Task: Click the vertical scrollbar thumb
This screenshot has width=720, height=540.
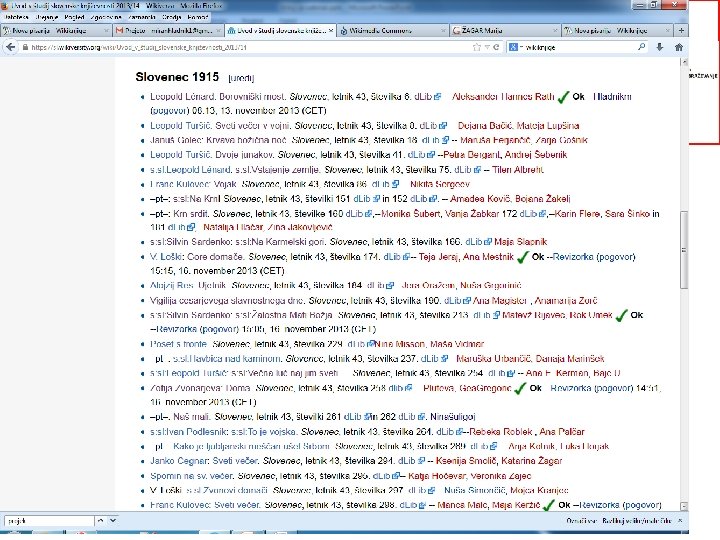Action: point(684,250)
